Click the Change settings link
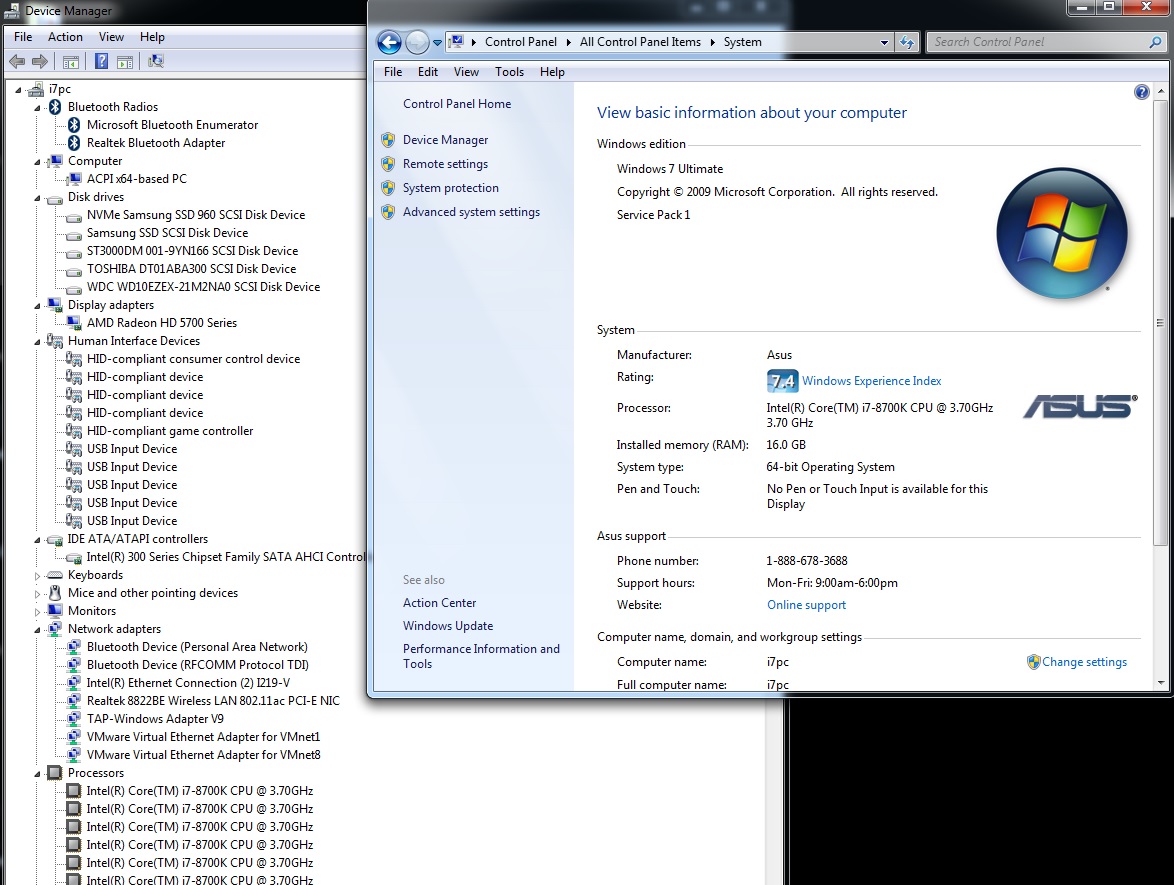 1084,662
